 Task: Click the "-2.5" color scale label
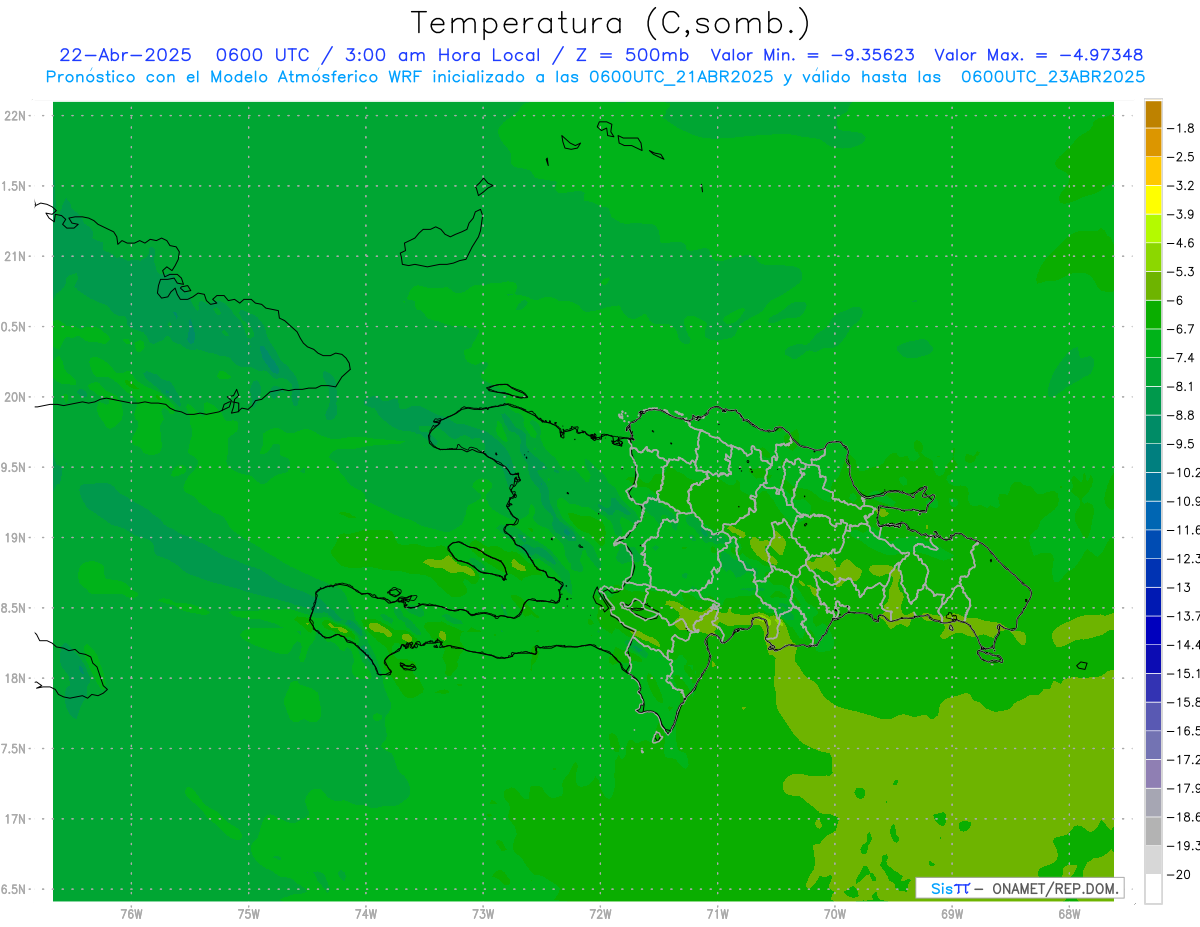click(x=1182, y=157)
